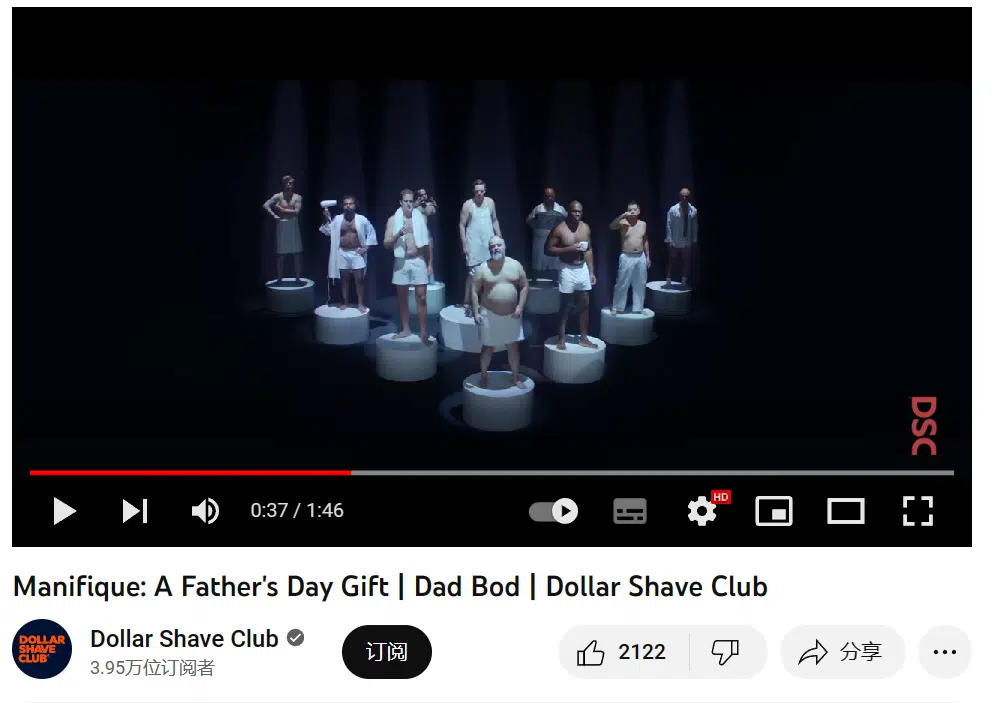Click the 订阅 subscribe button

point(386,652)
